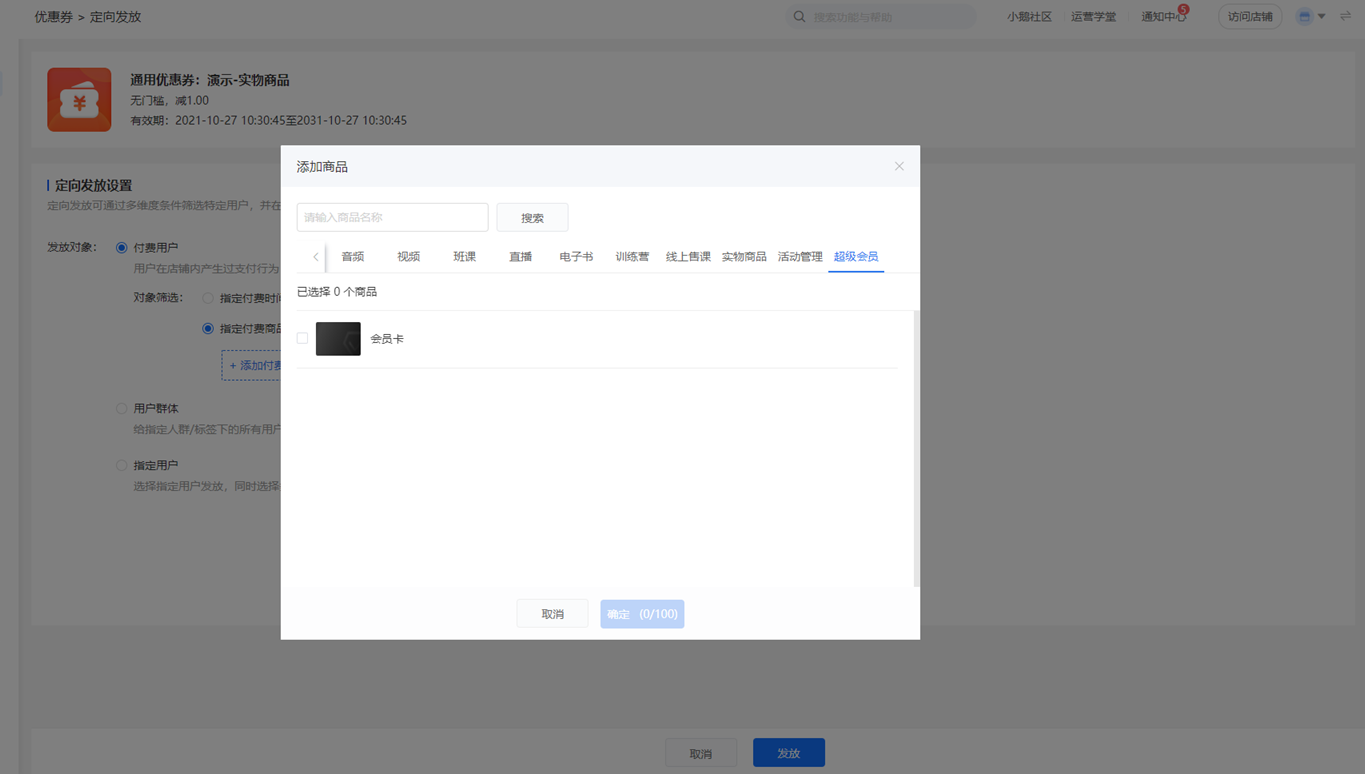Open the account dropdown arrow

pyautogui.click(x=1321, y=17)
